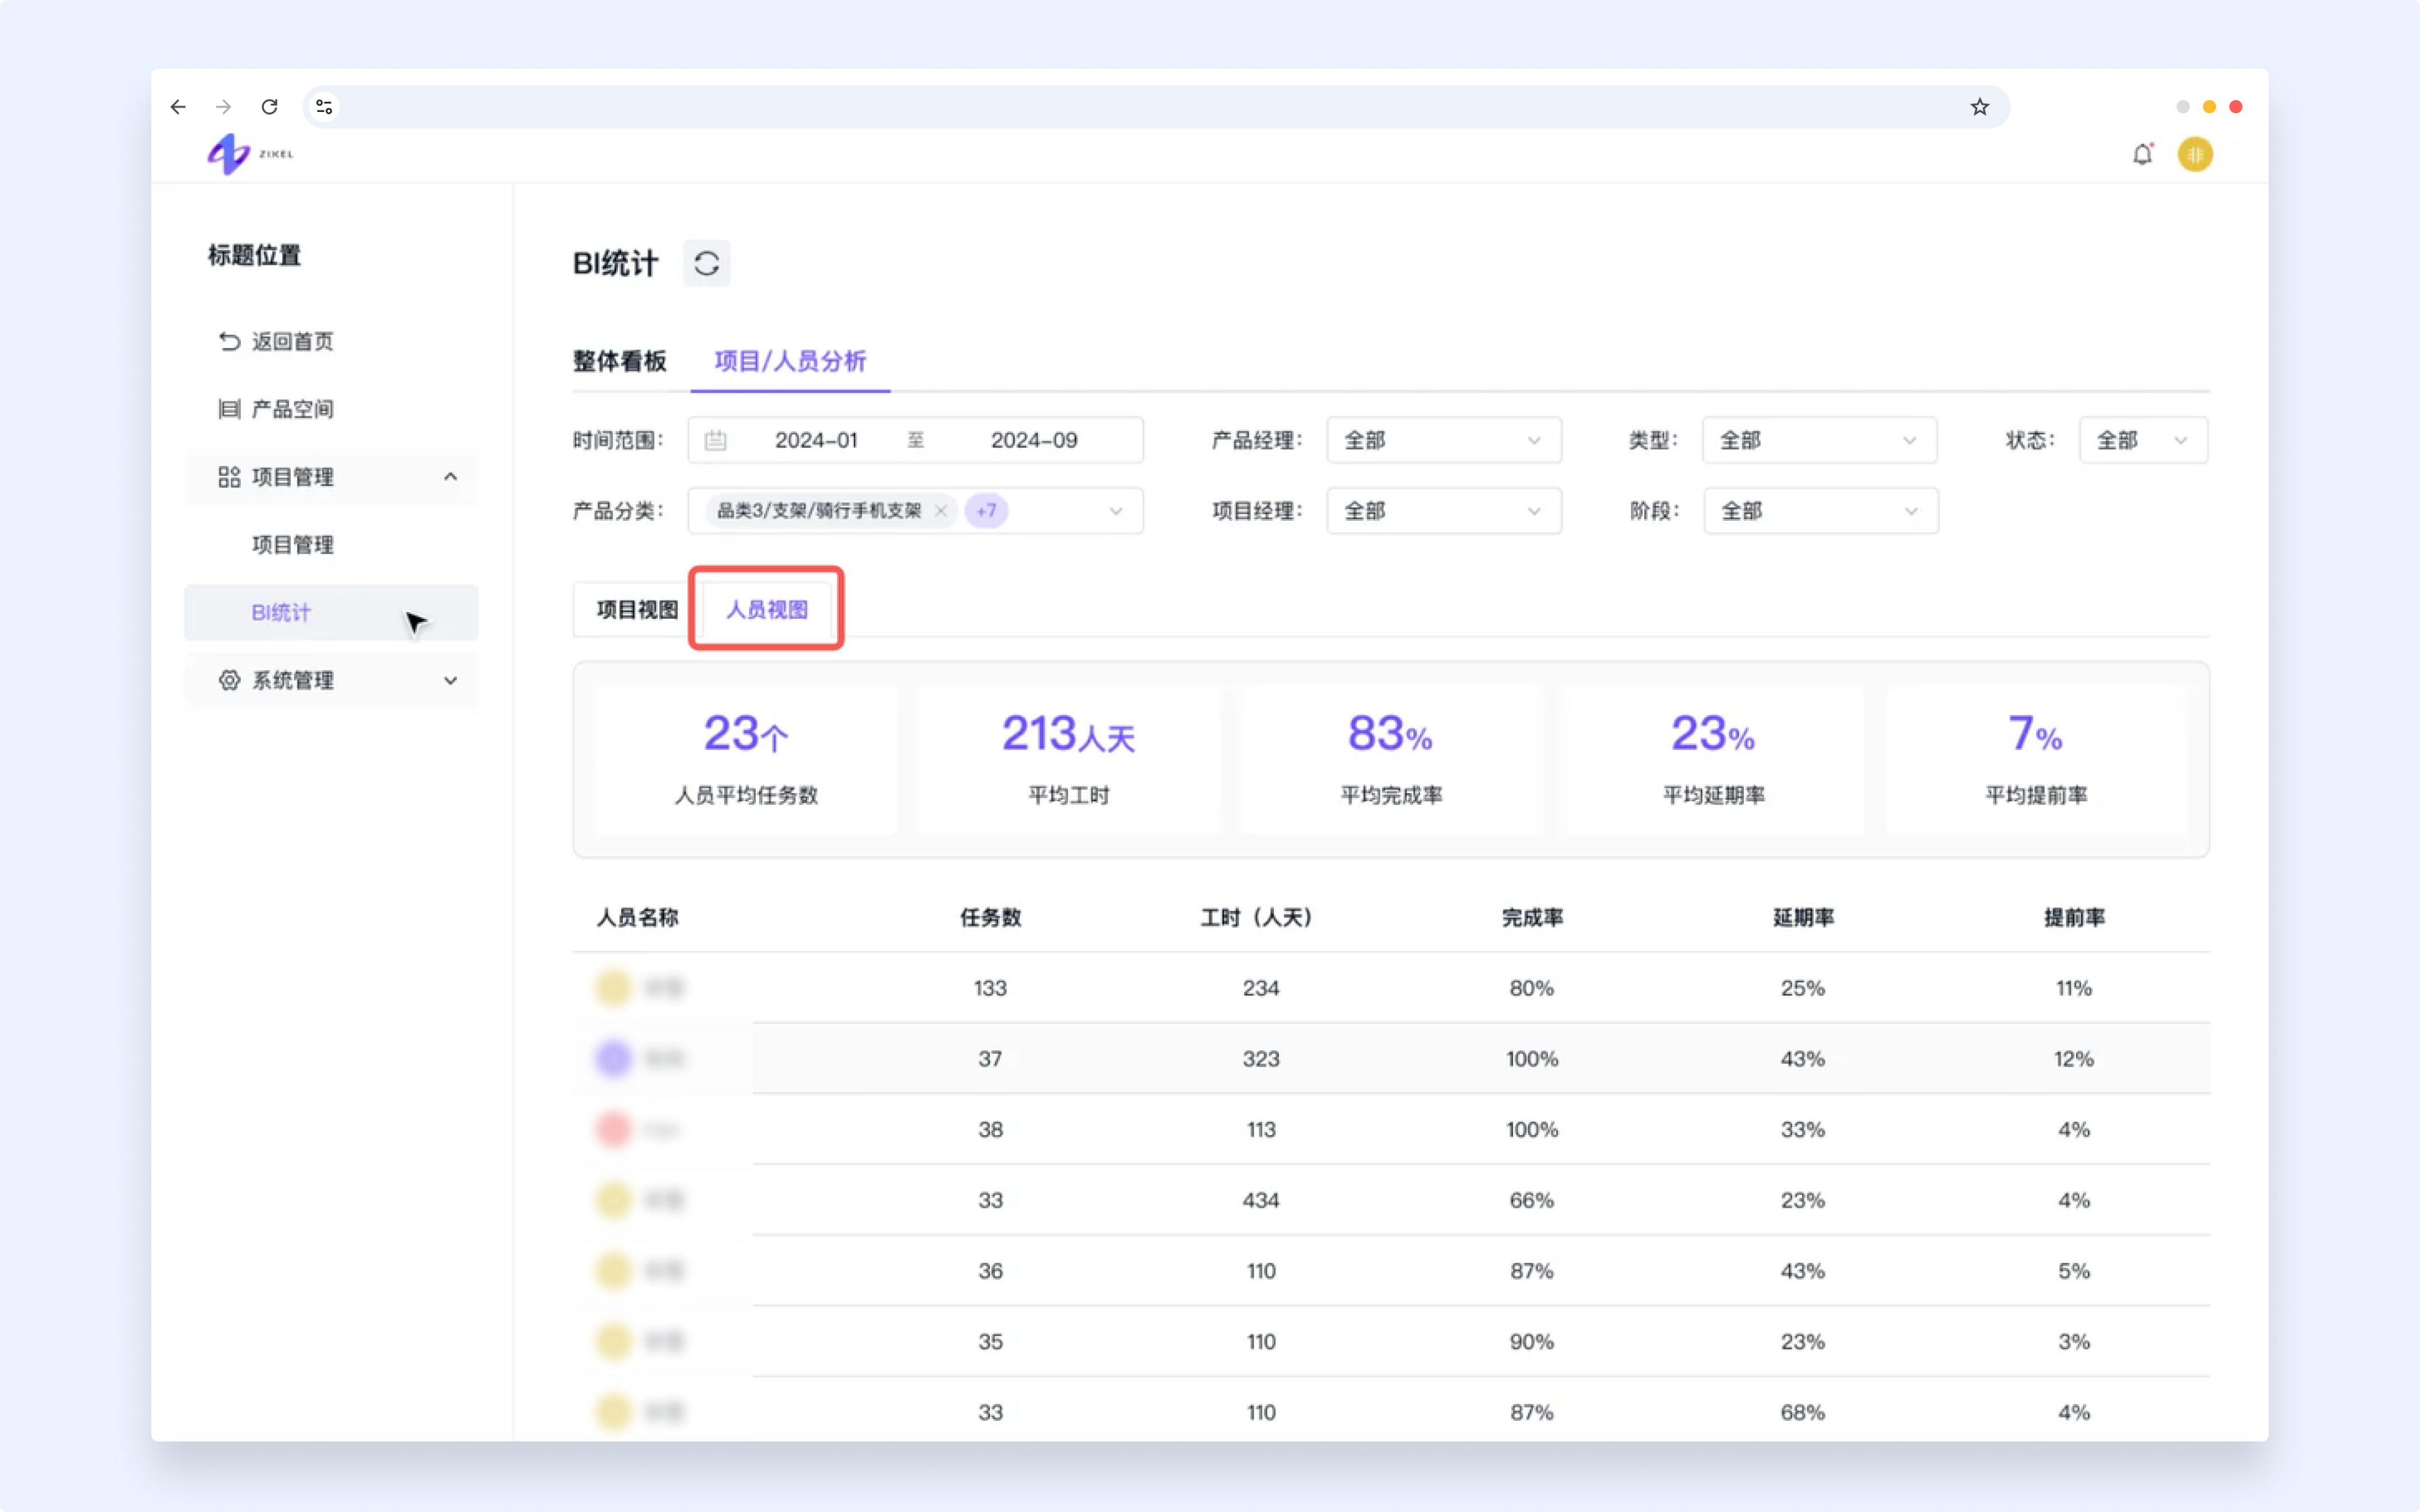Select BI统计 in sidebar

coord(331,612)
